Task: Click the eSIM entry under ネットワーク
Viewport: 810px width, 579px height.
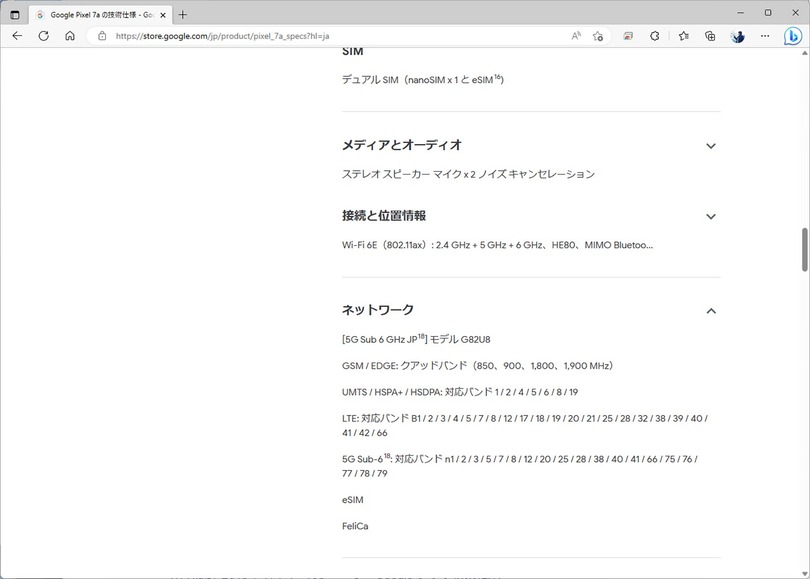Action: (x=352, y=500)
